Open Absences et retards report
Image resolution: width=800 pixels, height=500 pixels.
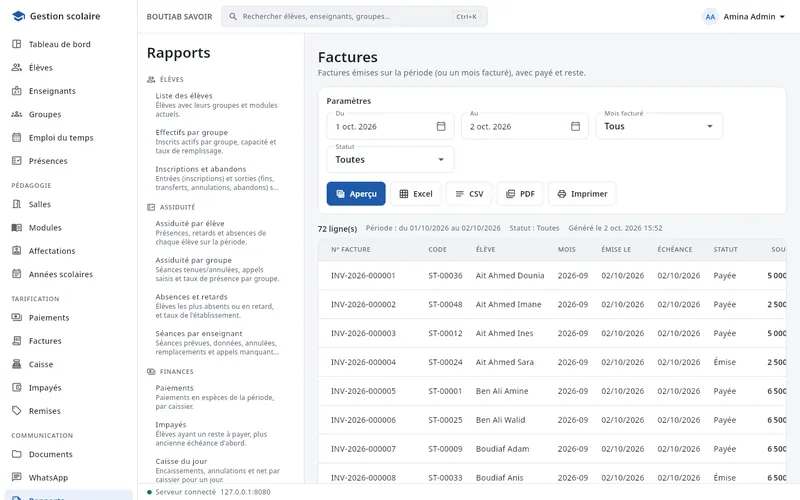[217, 306]
